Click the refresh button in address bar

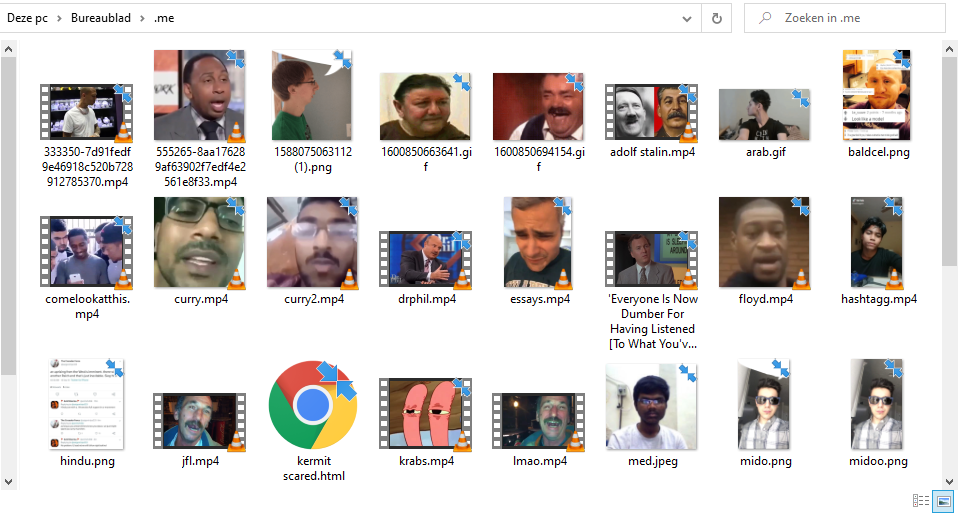(x=716, y=18)
